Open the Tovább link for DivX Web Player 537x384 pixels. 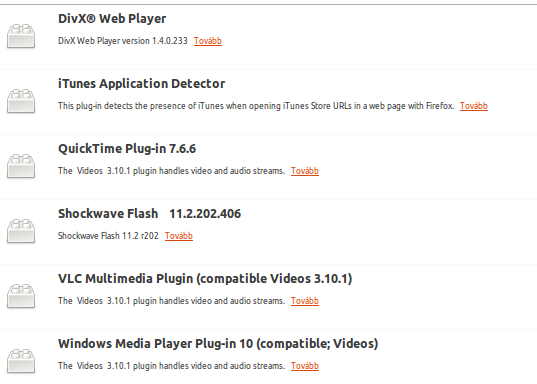[208, 41]
